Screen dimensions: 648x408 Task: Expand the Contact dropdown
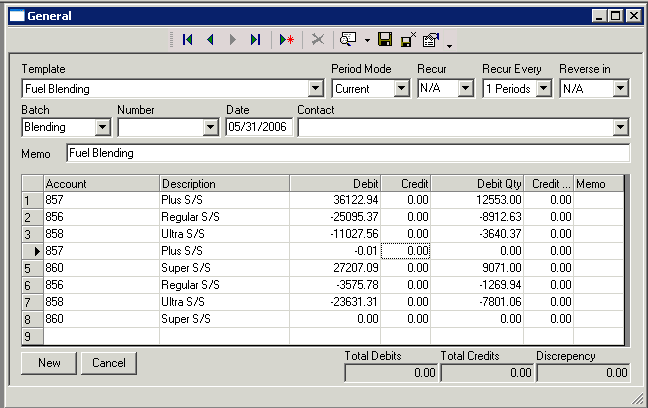pos(620,127)
